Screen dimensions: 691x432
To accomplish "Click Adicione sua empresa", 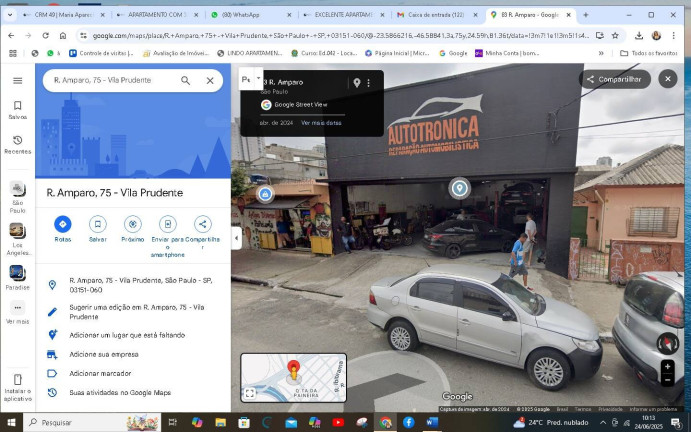I will tap(133, 354).
